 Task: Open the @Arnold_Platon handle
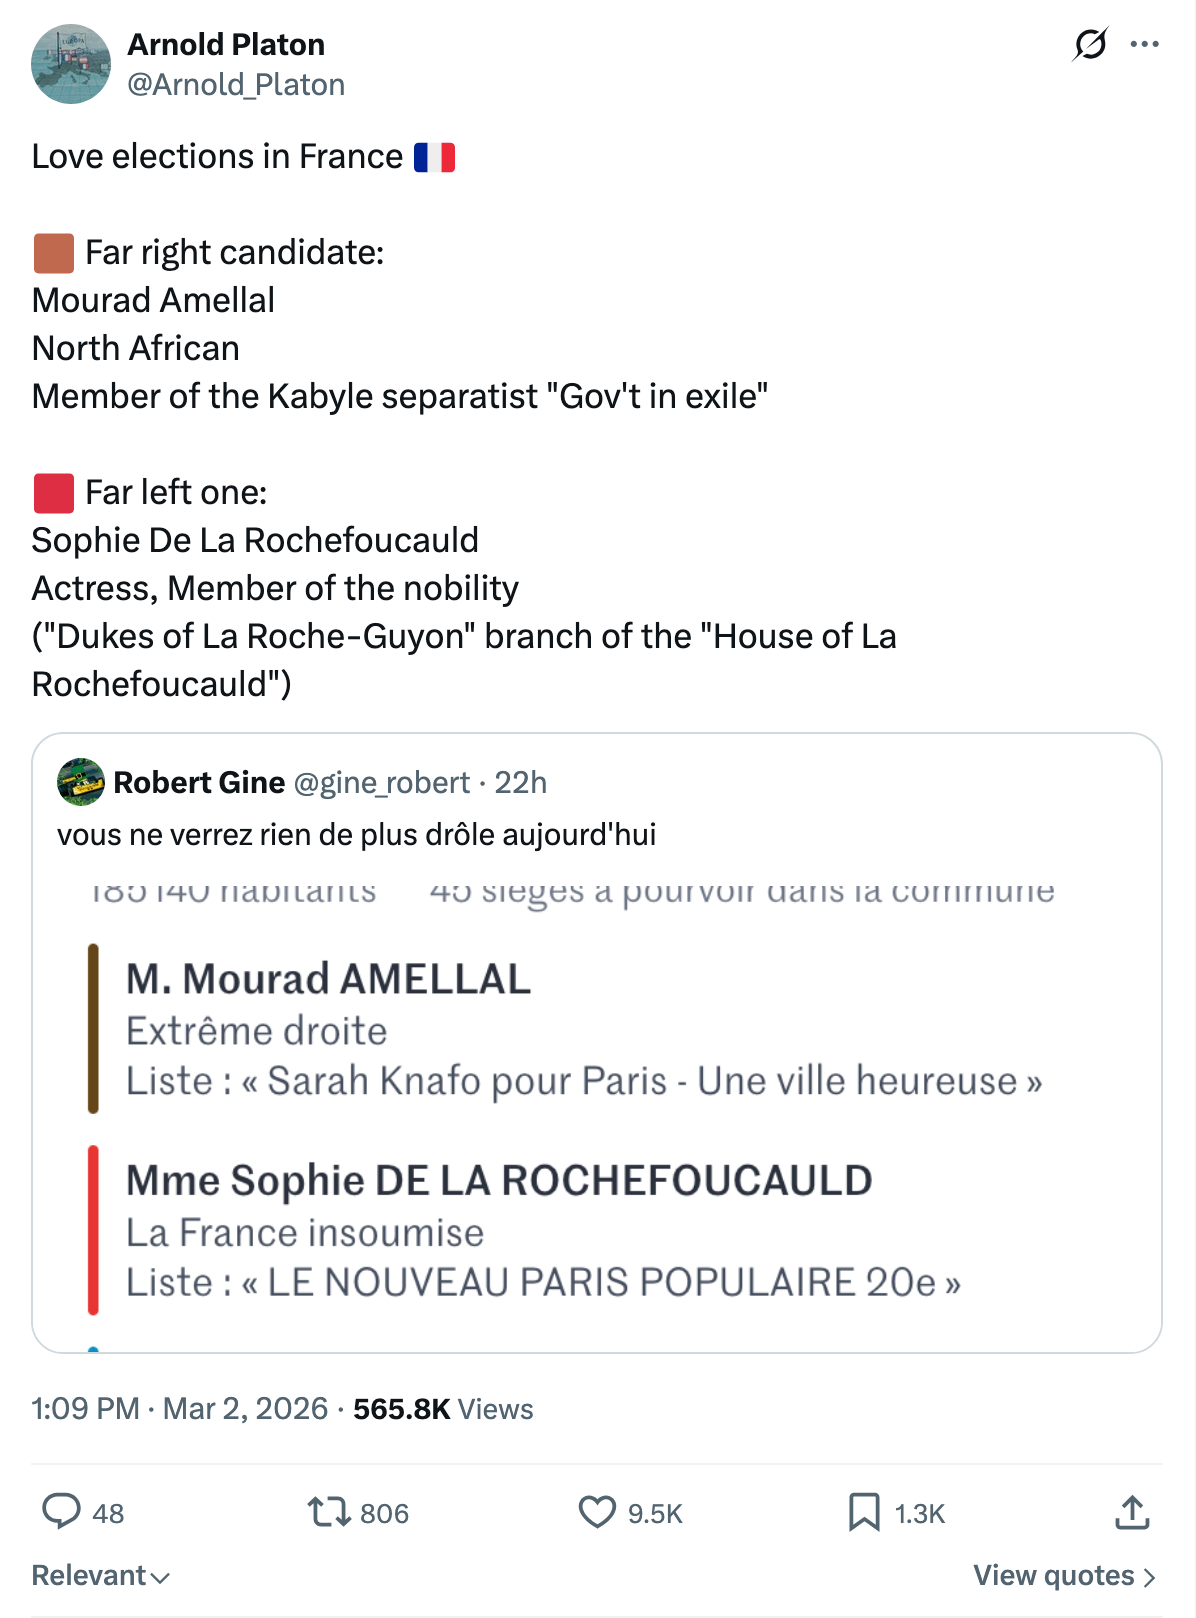tap(236, 85)
